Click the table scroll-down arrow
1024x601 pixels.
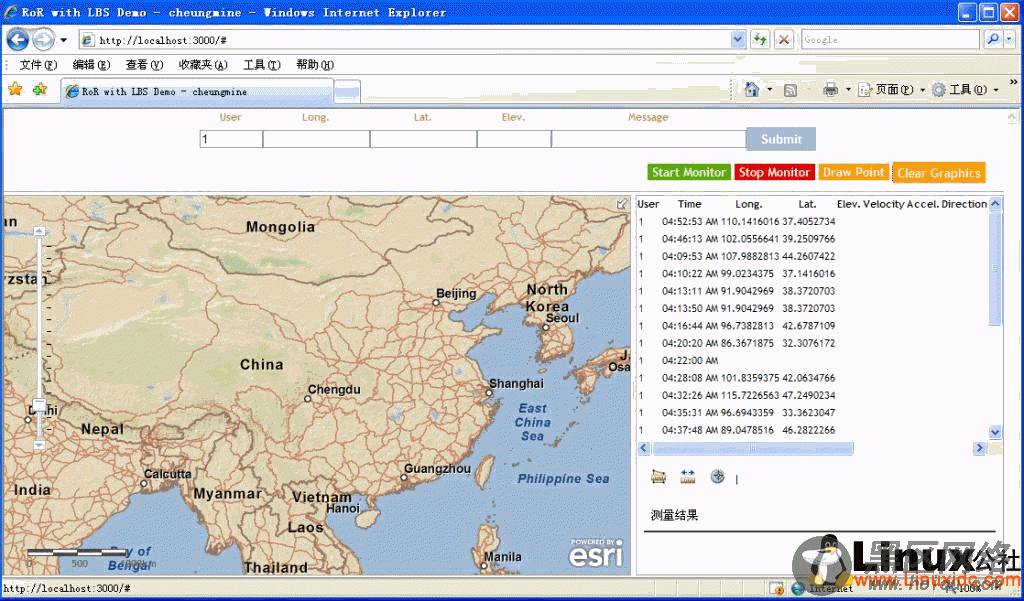[x=995, y=432]
